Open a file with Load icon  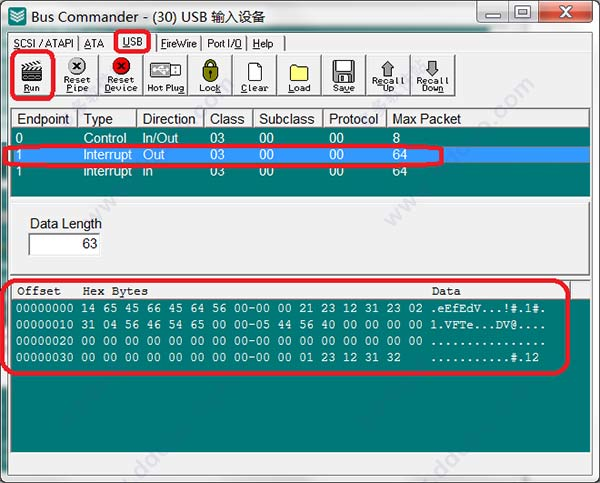[299, 75]
